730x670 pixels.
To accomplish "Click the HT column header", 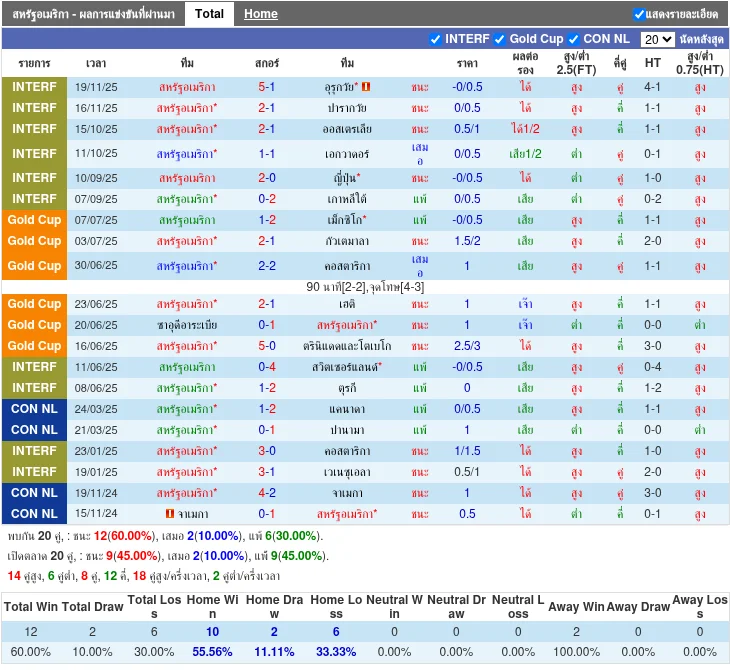I will click(653, 63).
